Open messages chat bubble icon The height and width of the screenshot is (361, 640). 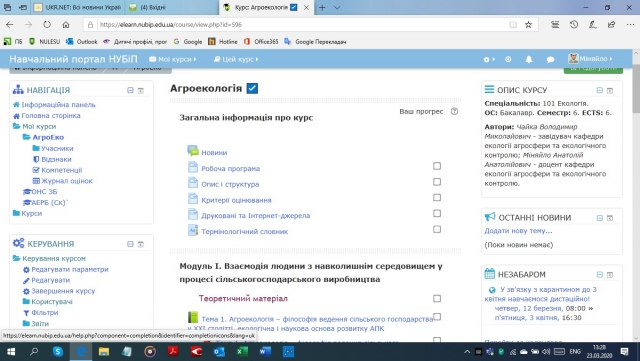pyautogui.click(x=550, y=59)
